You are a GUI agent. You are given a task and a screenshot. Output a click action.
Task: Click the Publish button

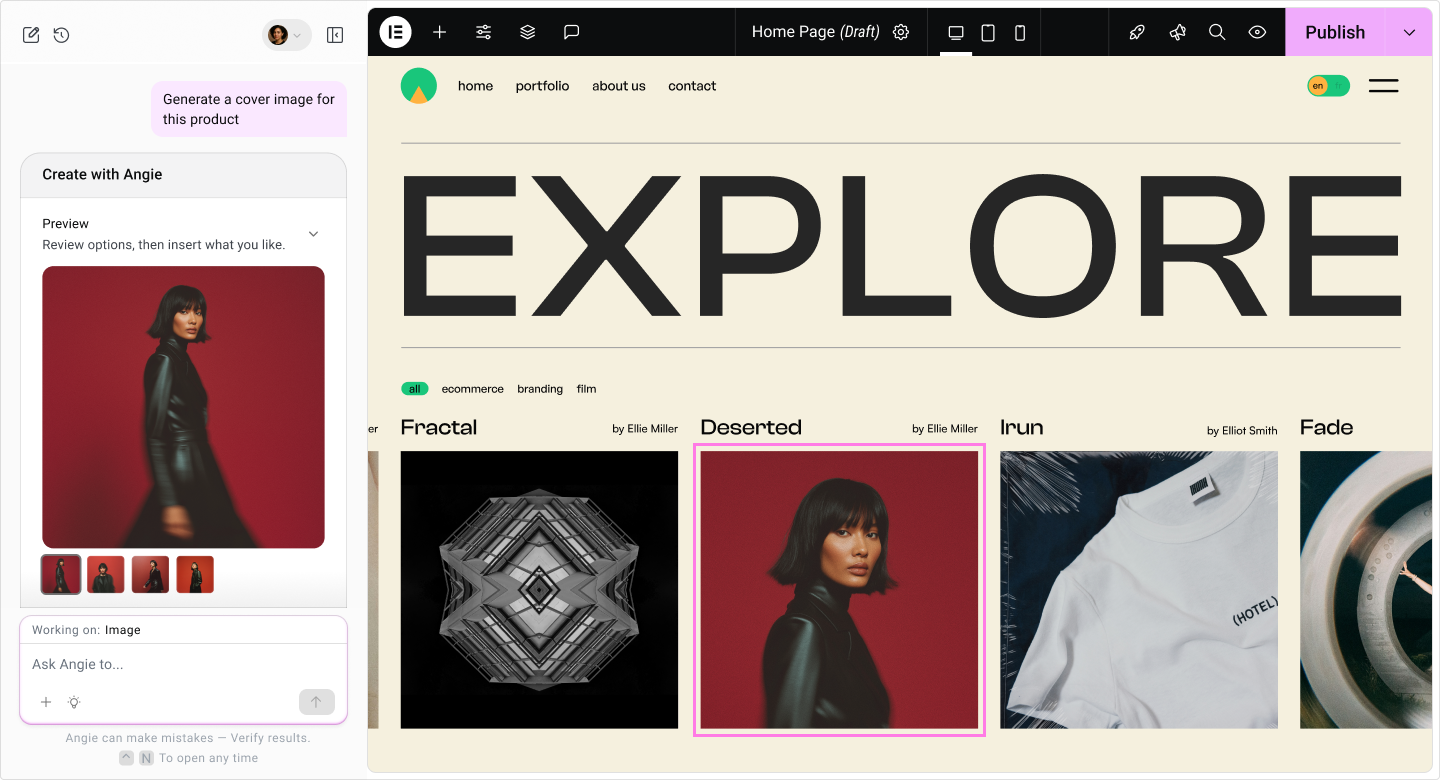tap(1334, 31)
